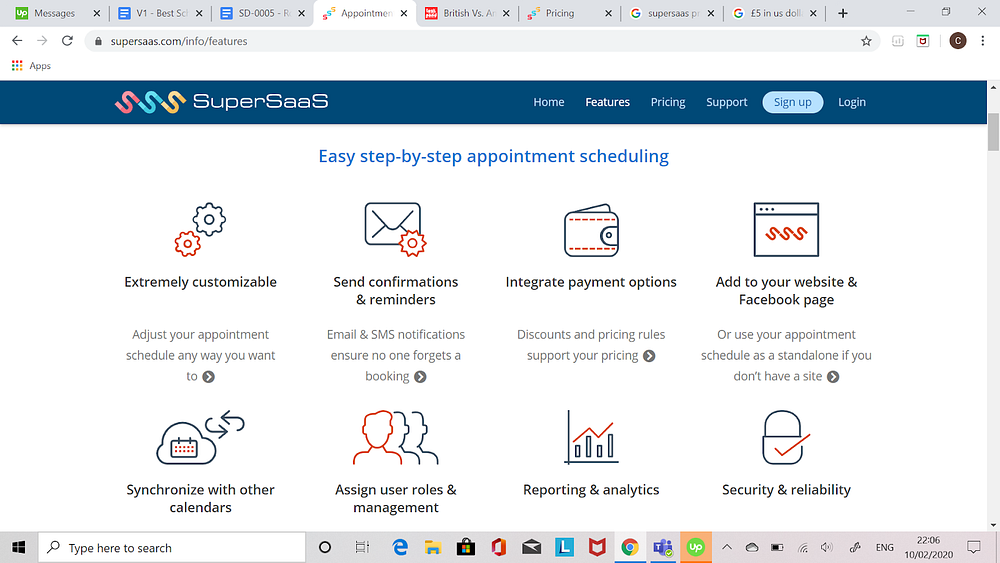Switch to the supersaas pr Google tab

[673, 13]
